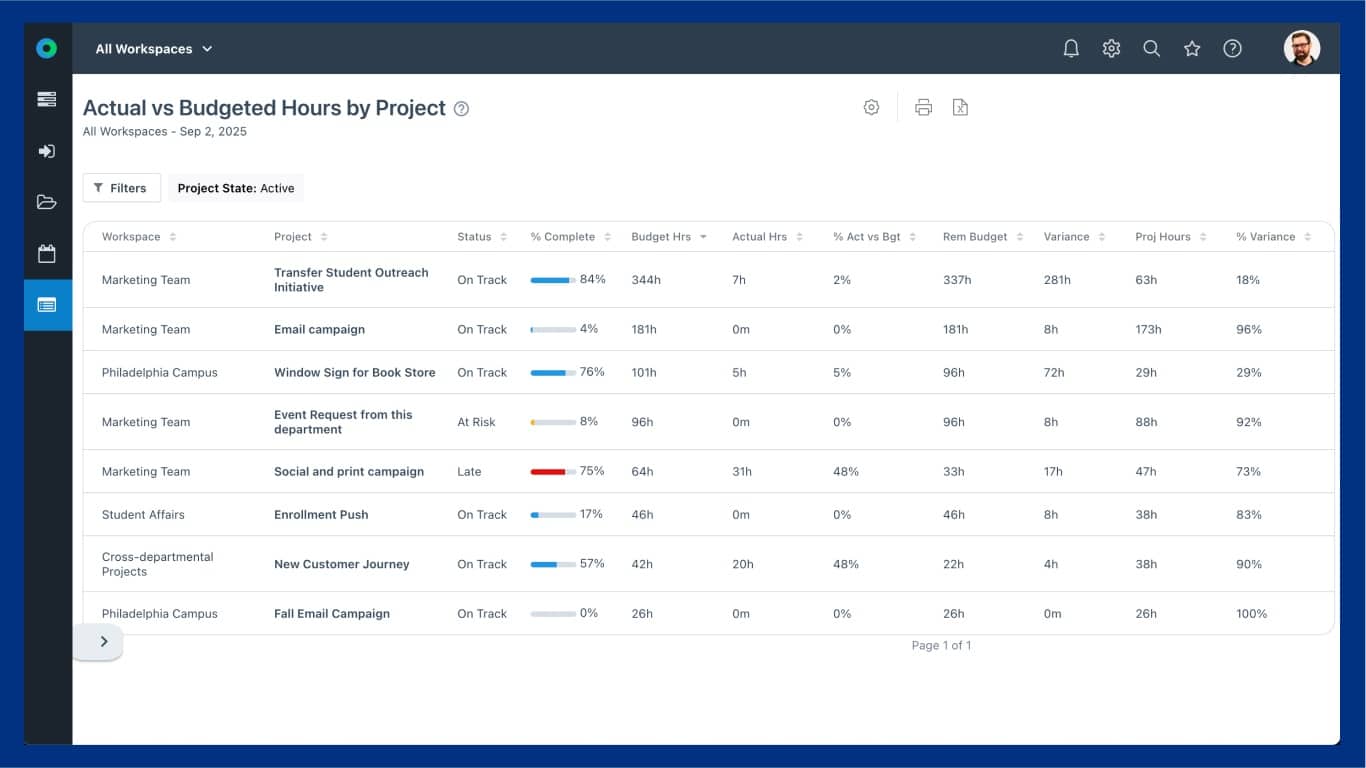This screenshot has width=1366, height=768.
Task: Sort by Proj Hours column
Action: click(1171, 237)
